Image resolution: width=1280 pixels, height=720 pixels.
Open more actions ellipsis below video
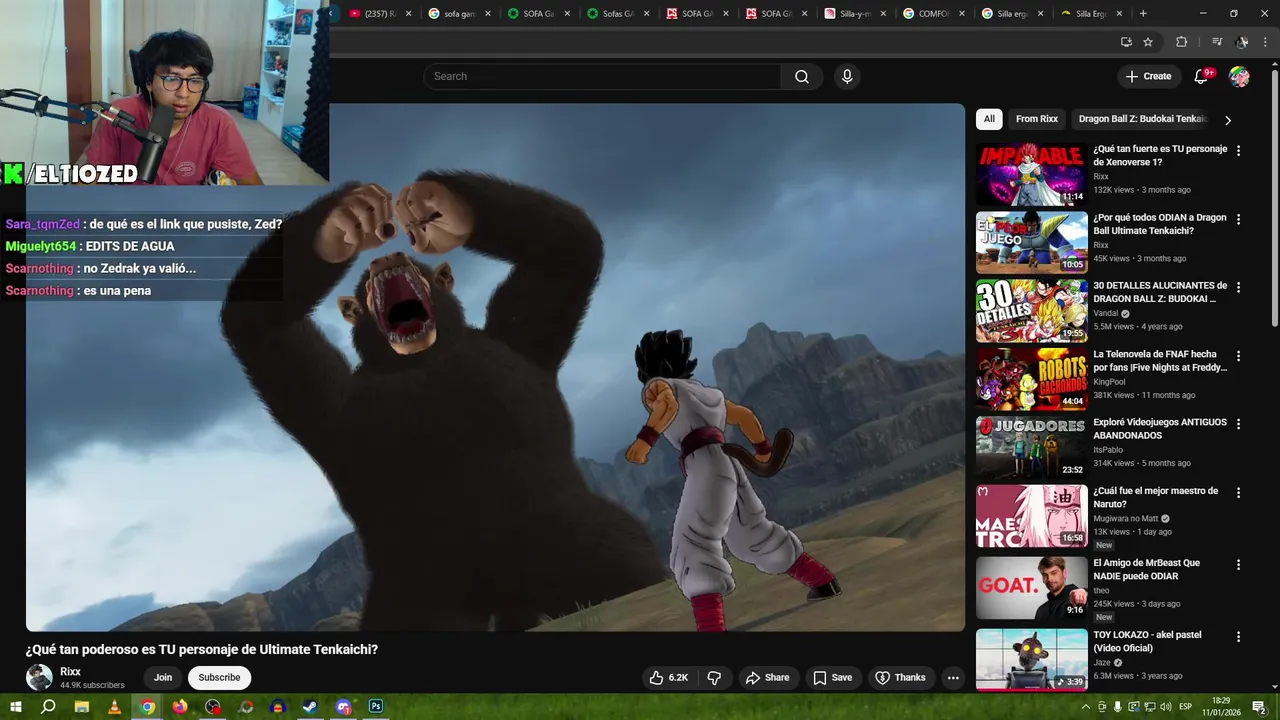point(953,677)
